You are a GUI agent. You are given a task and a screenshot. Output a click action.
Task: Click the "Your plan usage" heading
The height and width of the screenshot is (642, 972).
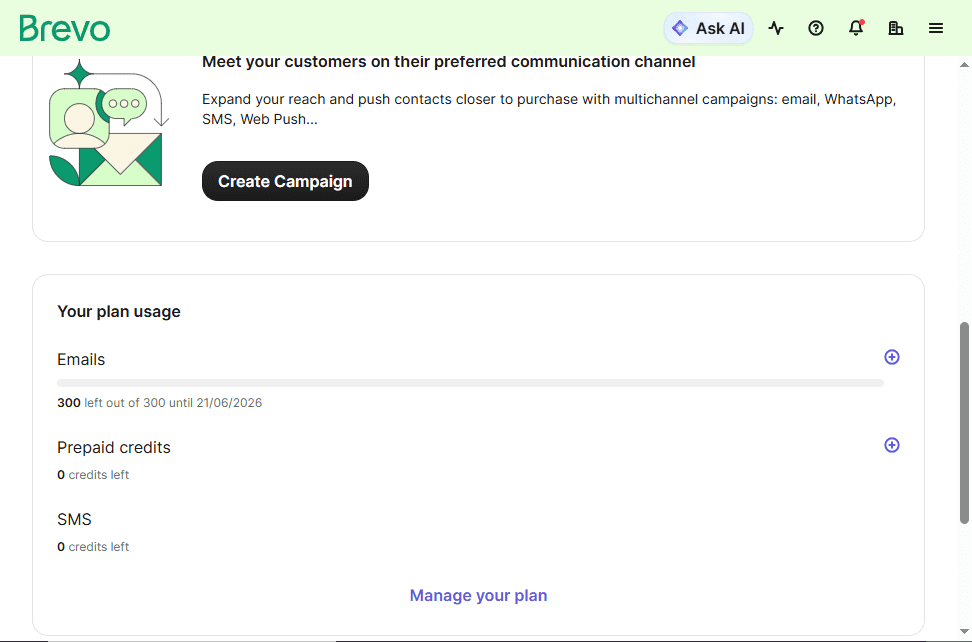coord(118,312)
